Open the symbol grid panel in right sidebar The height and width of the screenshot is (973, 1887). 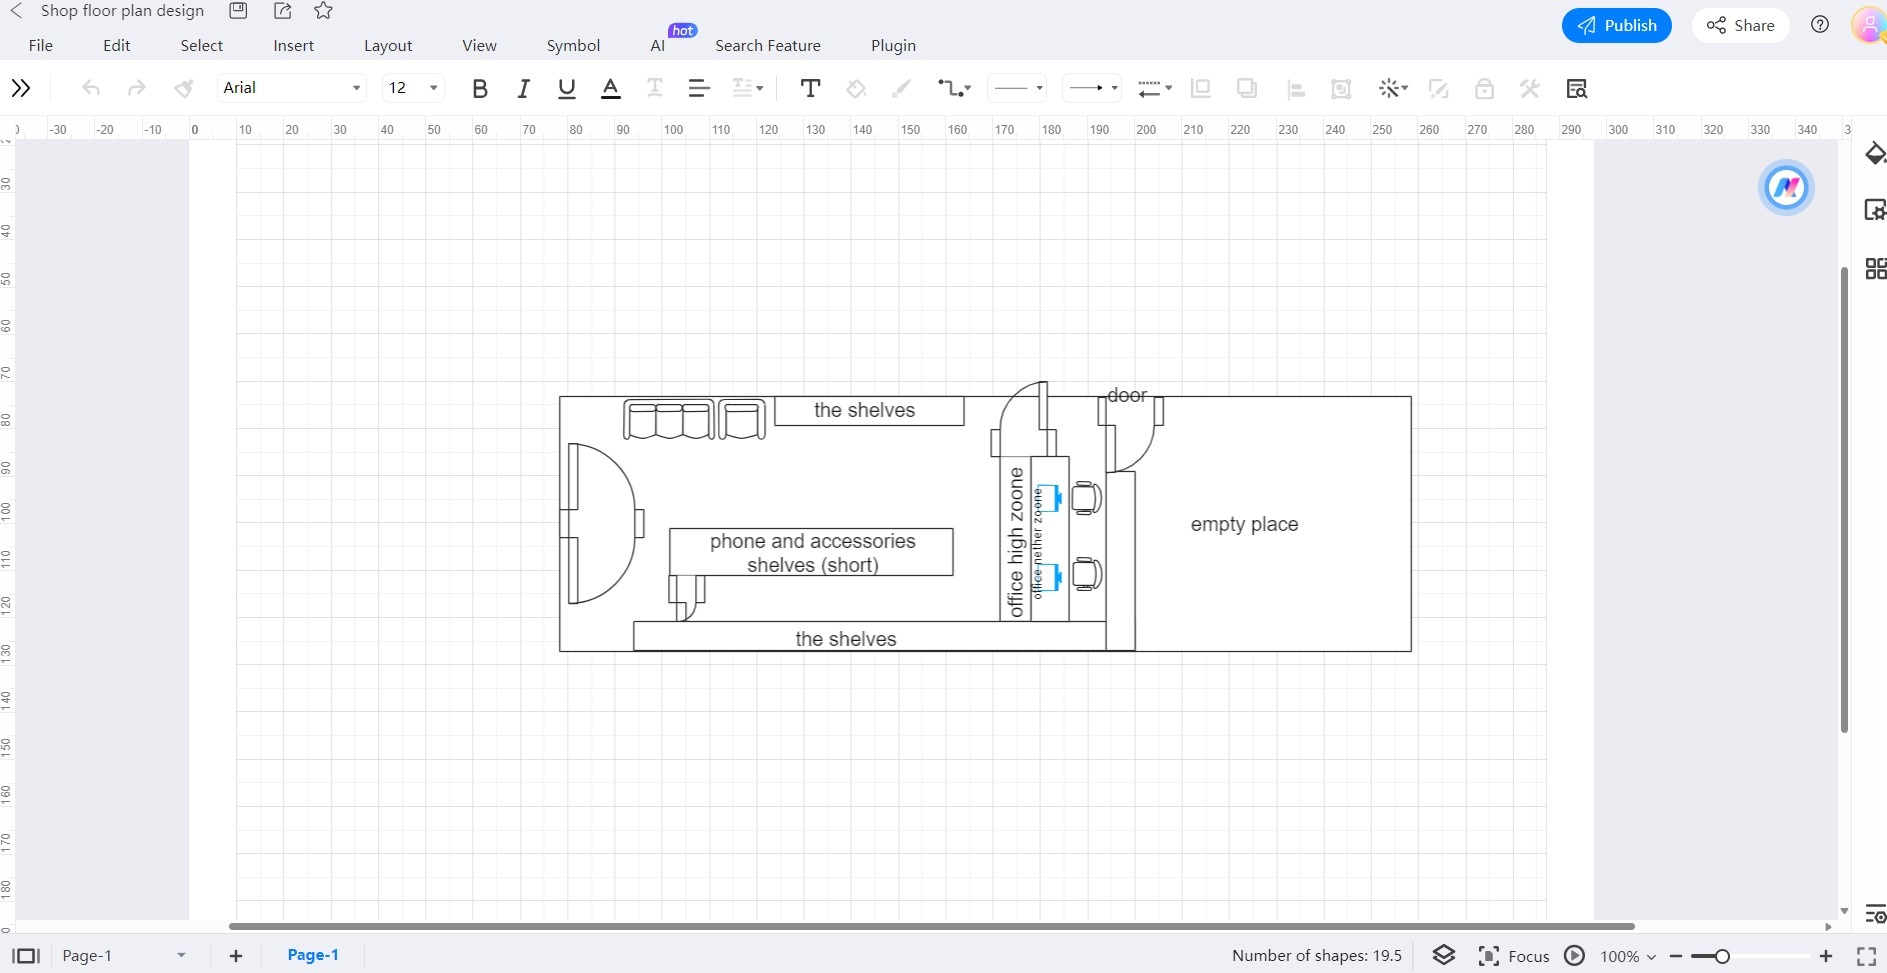coord(1876,268)
